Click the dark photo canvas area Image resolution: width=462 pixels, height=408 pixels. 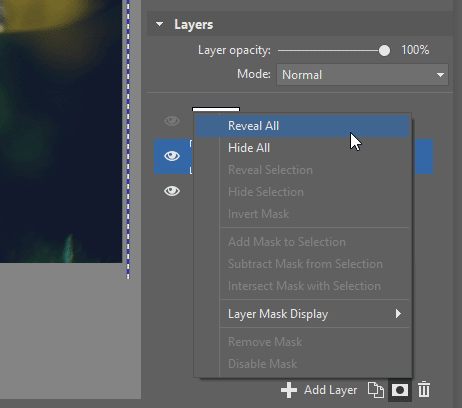coord(61,131)
